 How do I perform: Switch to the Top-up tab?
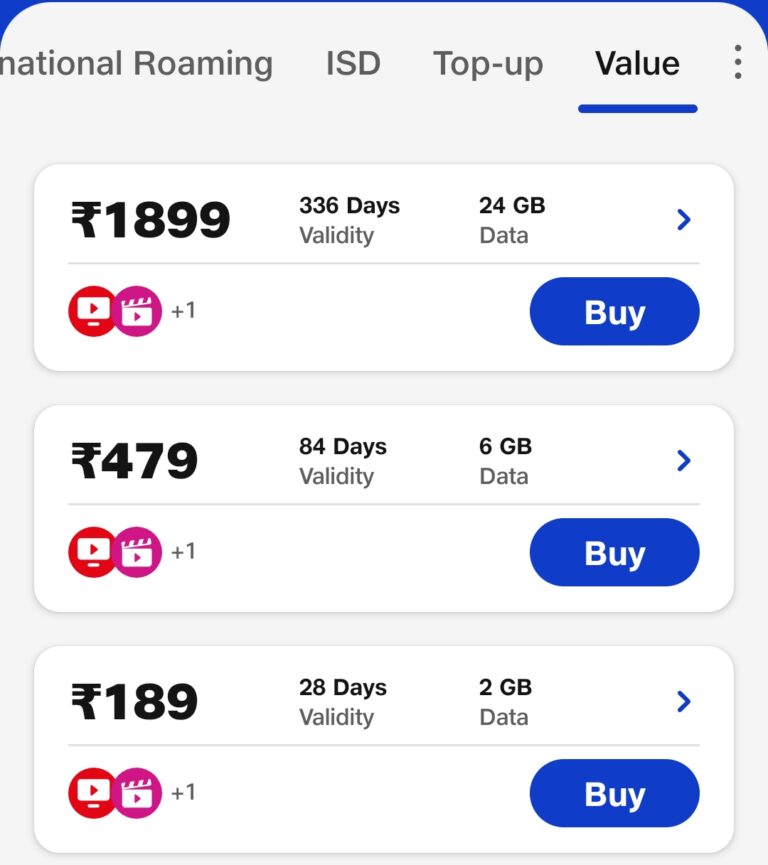coord(488,64)
